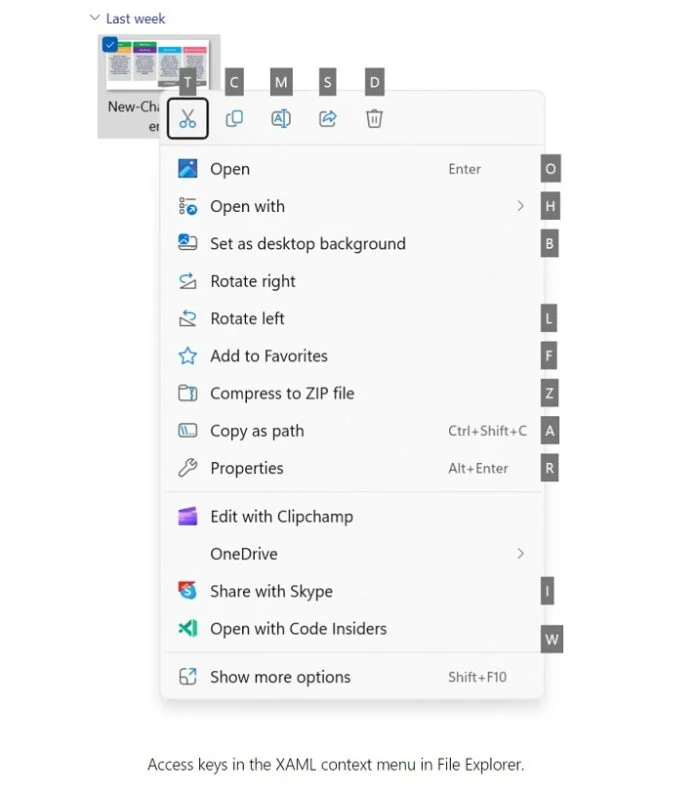Click the Copy icon in the menu toolbar
The image size is (696, 792).
[234, 119]
